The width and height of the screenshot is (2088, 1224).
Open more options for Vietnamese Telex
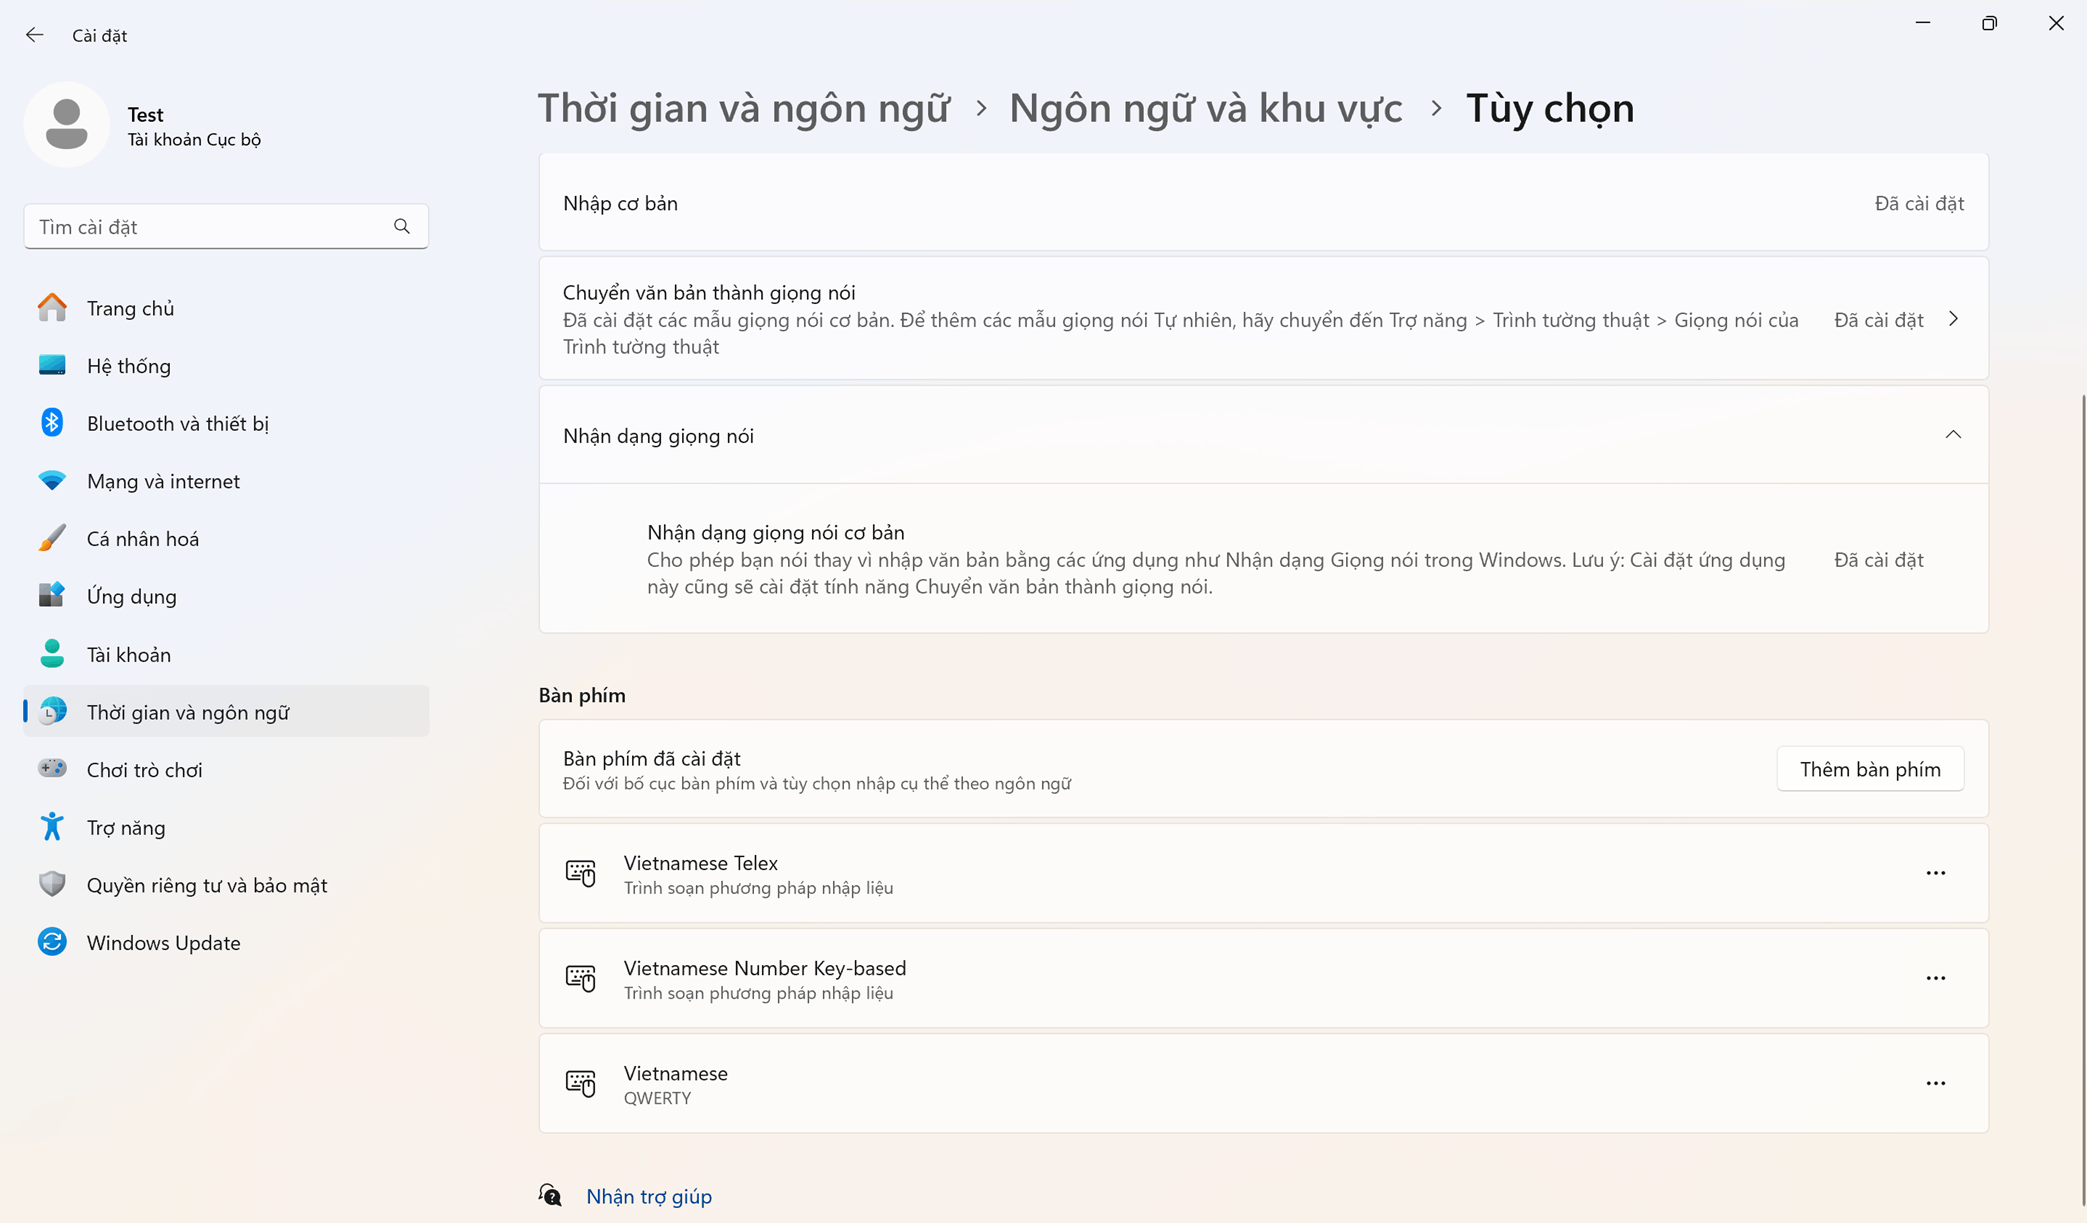pos(1935,873)
